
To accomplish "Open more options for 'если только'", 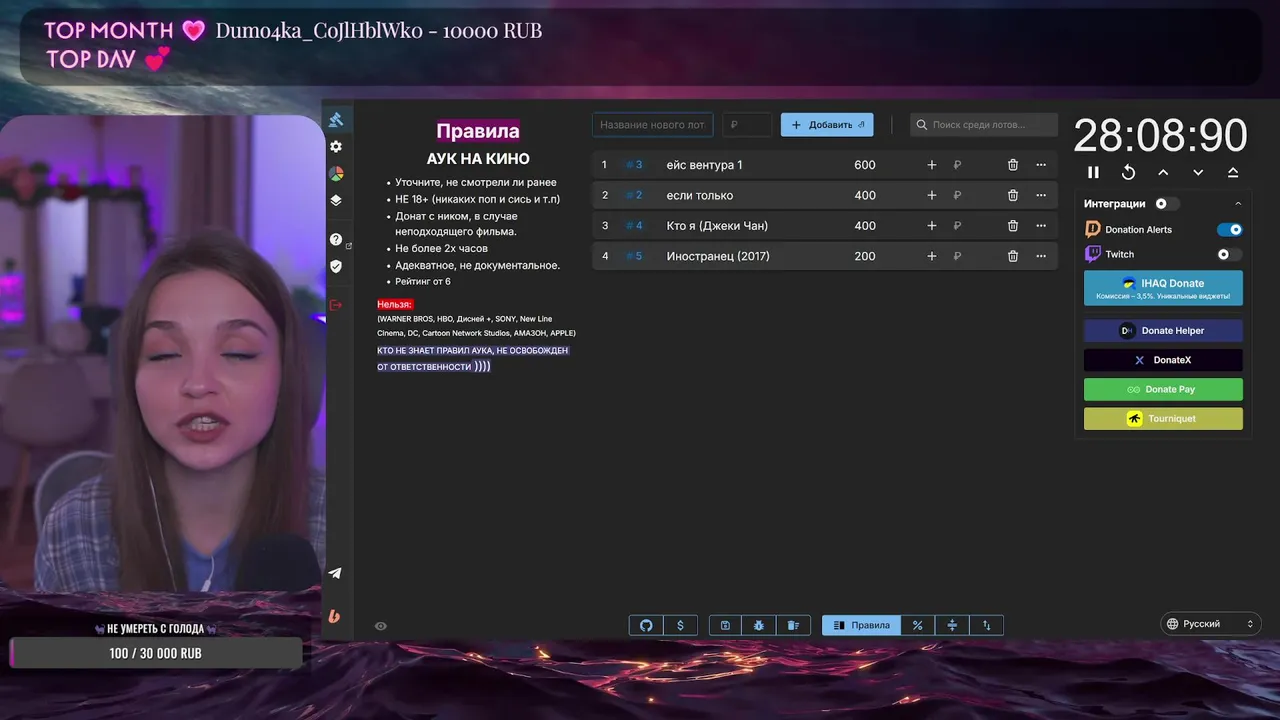I will click(x=1041, y=195).
